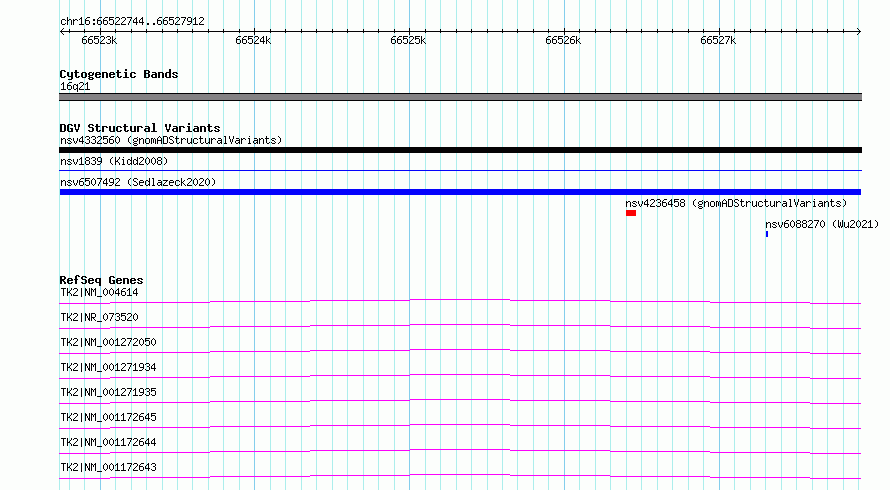Screen dimensions: 890x490
Task: Click the magenta TK2|NM_001172644 transcript line
Action: pos(460,451)
